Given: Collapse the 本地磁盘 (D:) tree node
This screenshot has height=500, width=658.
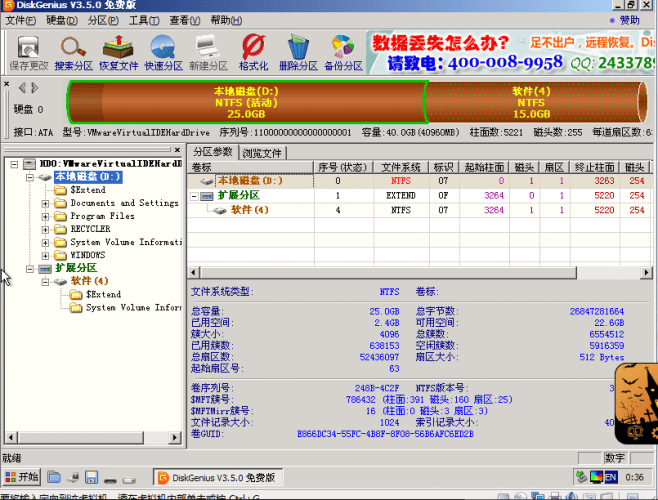Looking at the screenshot, I should [30, 177].
